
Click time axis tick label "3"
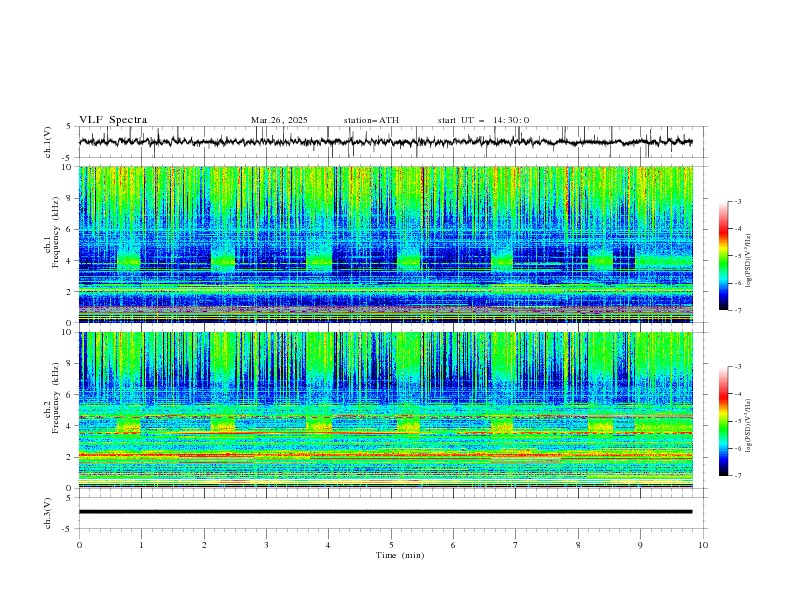click(266, 545)
